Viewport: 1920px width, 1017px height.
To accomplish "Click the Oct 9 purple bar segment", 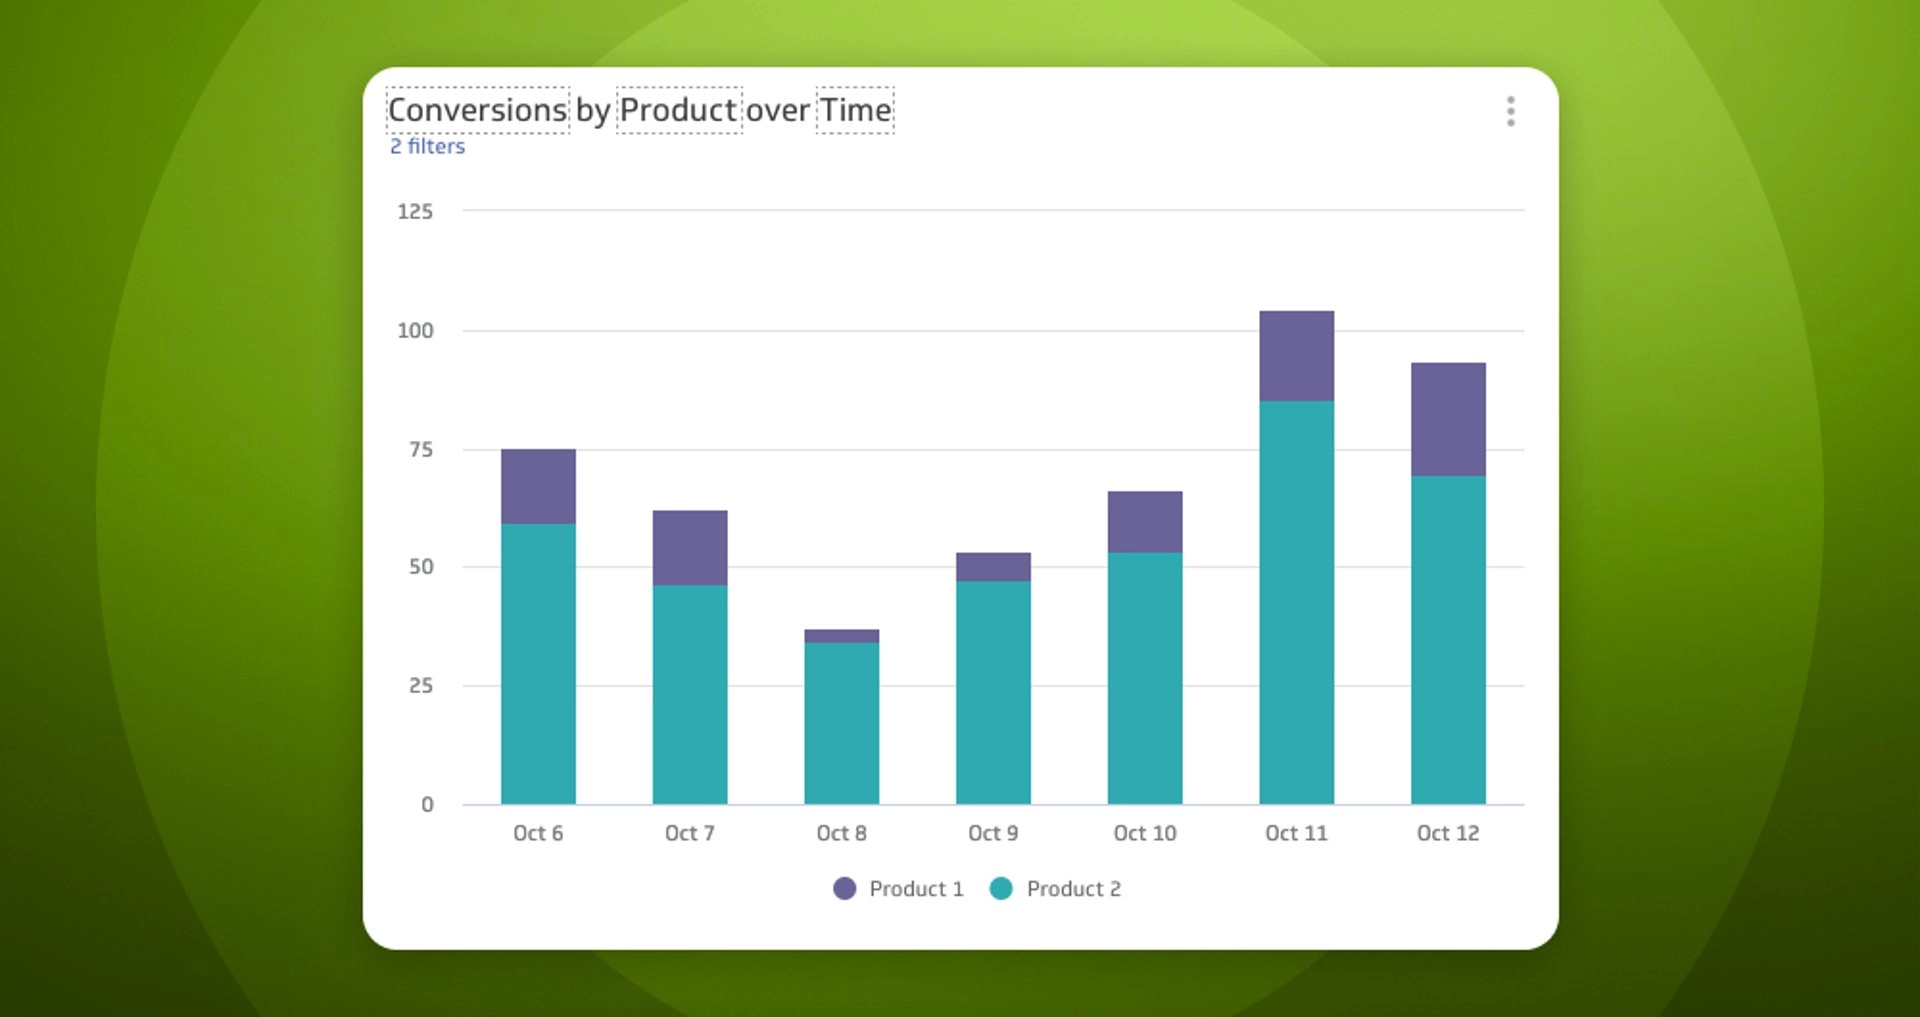I will click(993, 567).
